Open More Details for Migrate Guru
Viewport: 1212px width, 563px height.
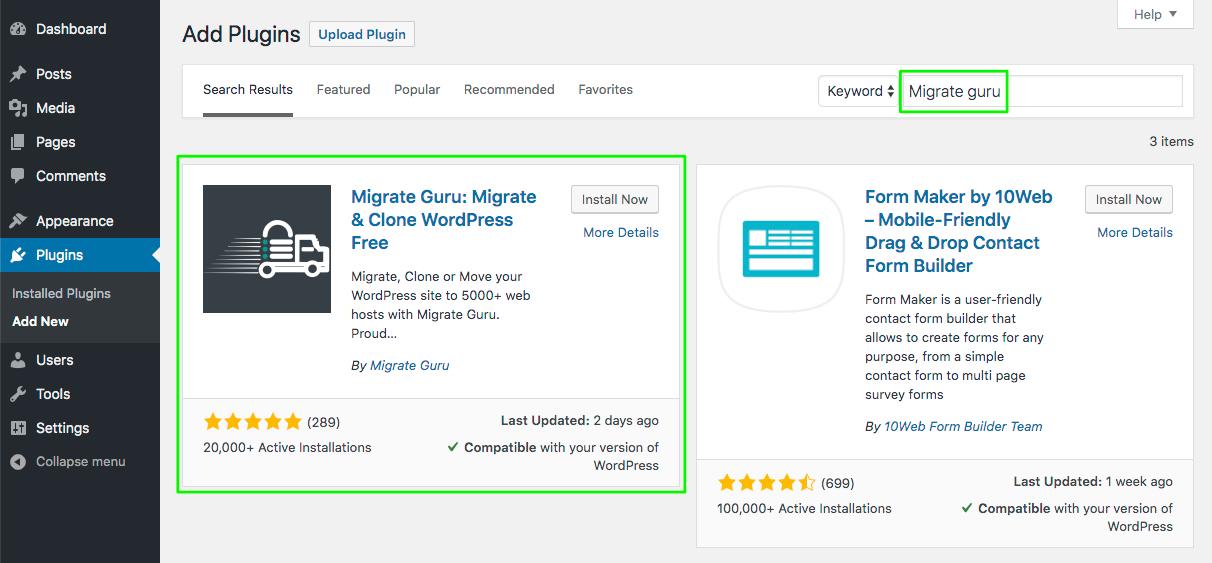pos(621,232)
